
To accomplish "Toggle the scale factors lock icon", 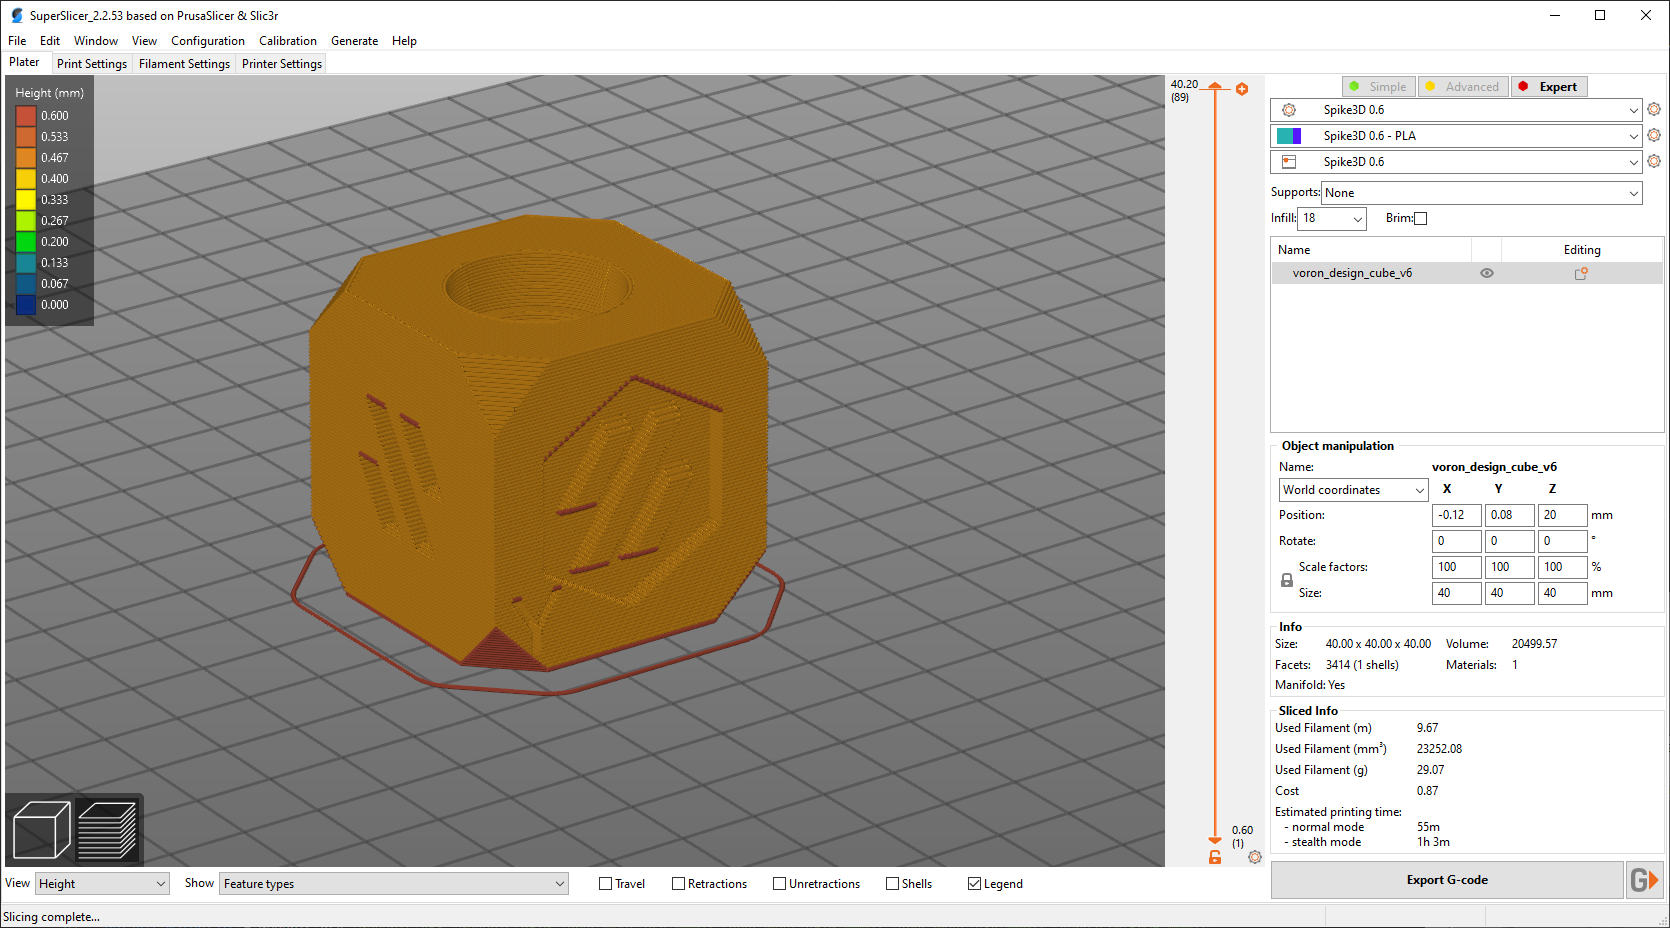I will pyautogui.click(x=1287, y=580).
